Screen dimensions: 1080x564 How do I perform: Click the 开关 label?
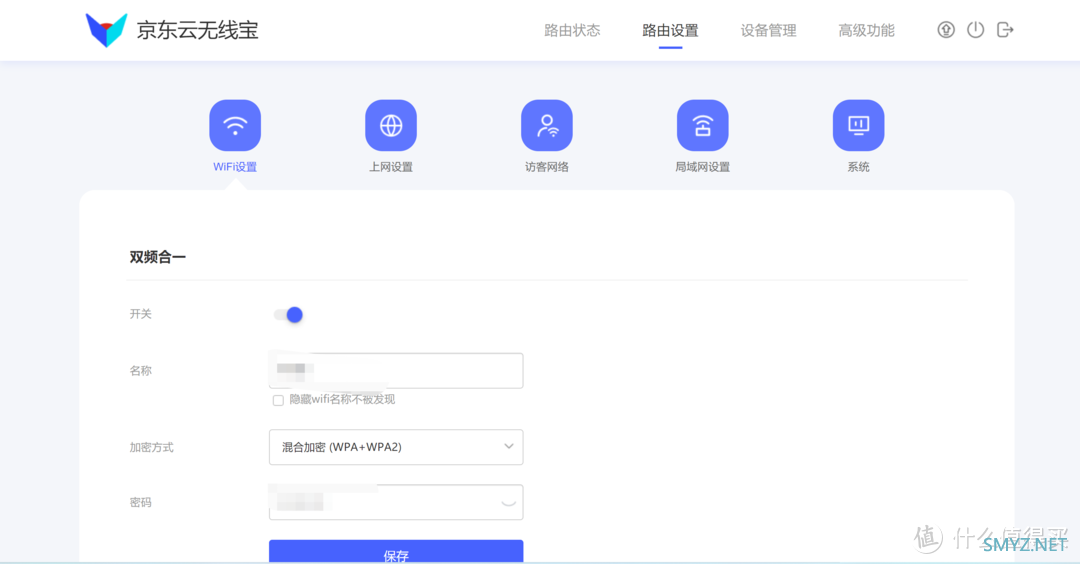141,314
